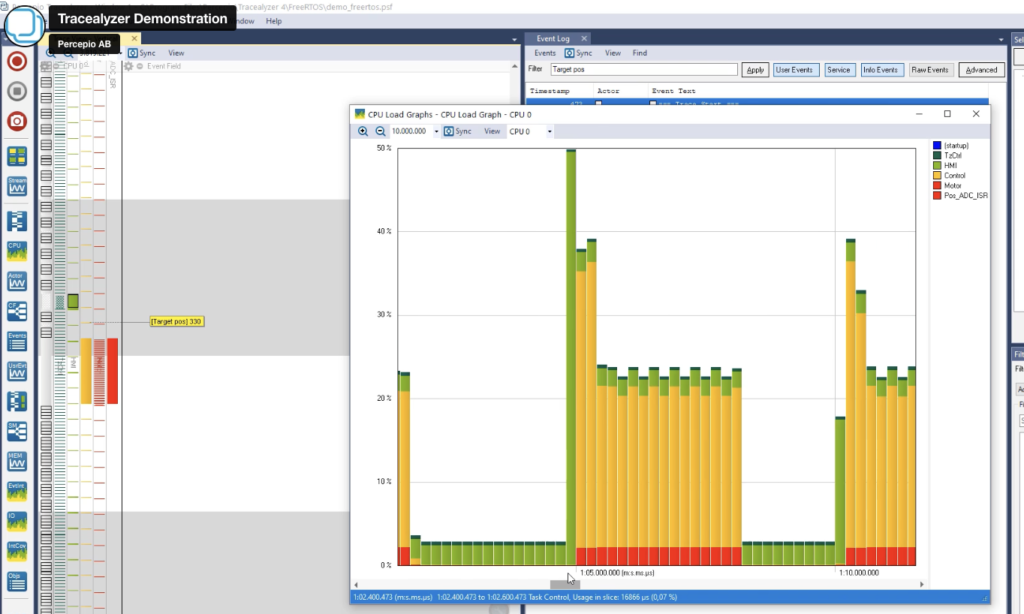Click the (startup) blue legend swatch
Viewport: 1024px width, 614px height.
click(937, 146)
